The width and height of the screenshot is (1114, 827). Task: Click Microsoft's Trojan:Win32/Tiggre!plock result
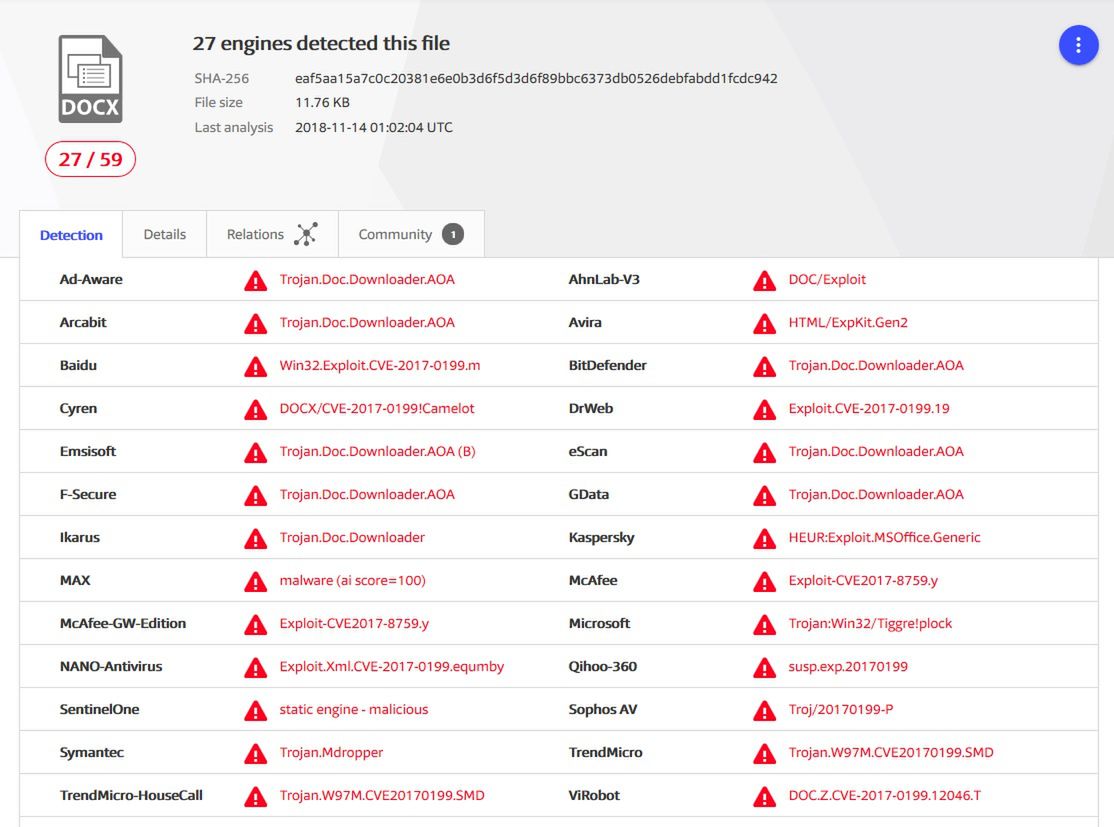(870, 623)
